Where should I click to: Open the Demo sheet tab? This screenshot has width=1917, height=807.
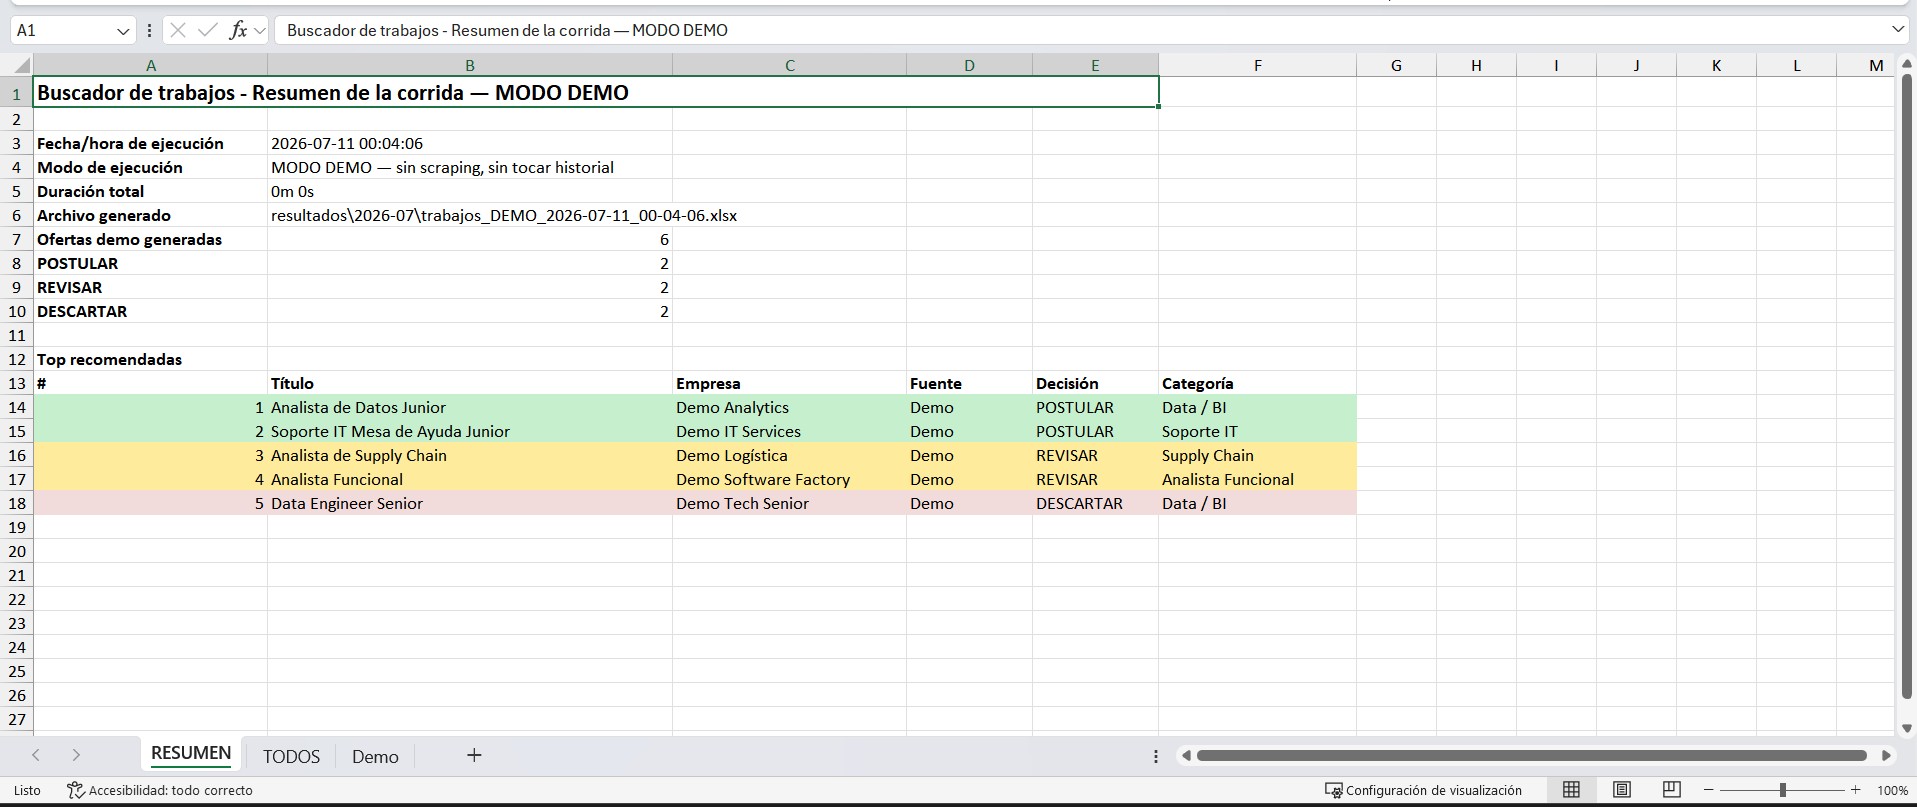375,756
